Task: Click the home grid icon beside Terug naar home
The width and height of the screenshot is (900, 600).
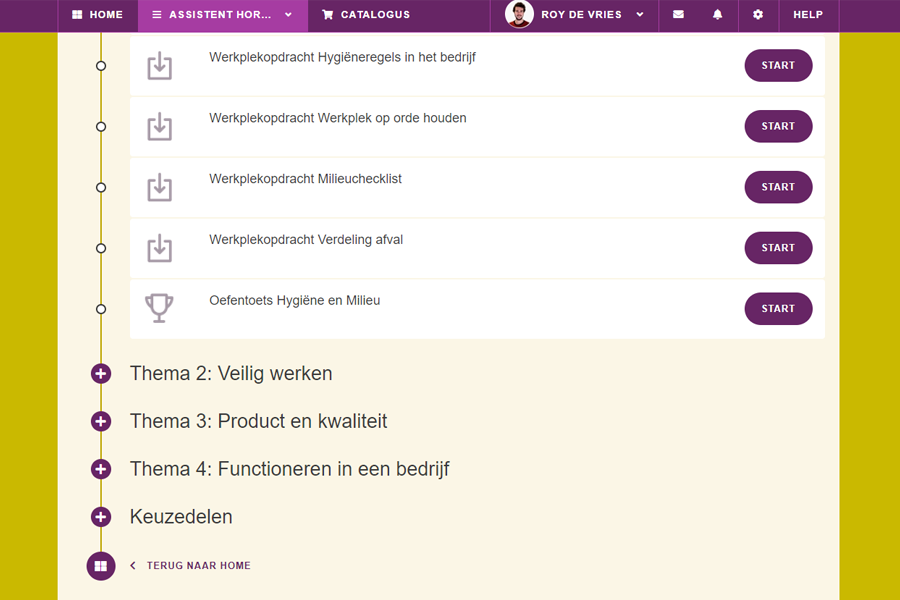Action: [x=101, y=566]
